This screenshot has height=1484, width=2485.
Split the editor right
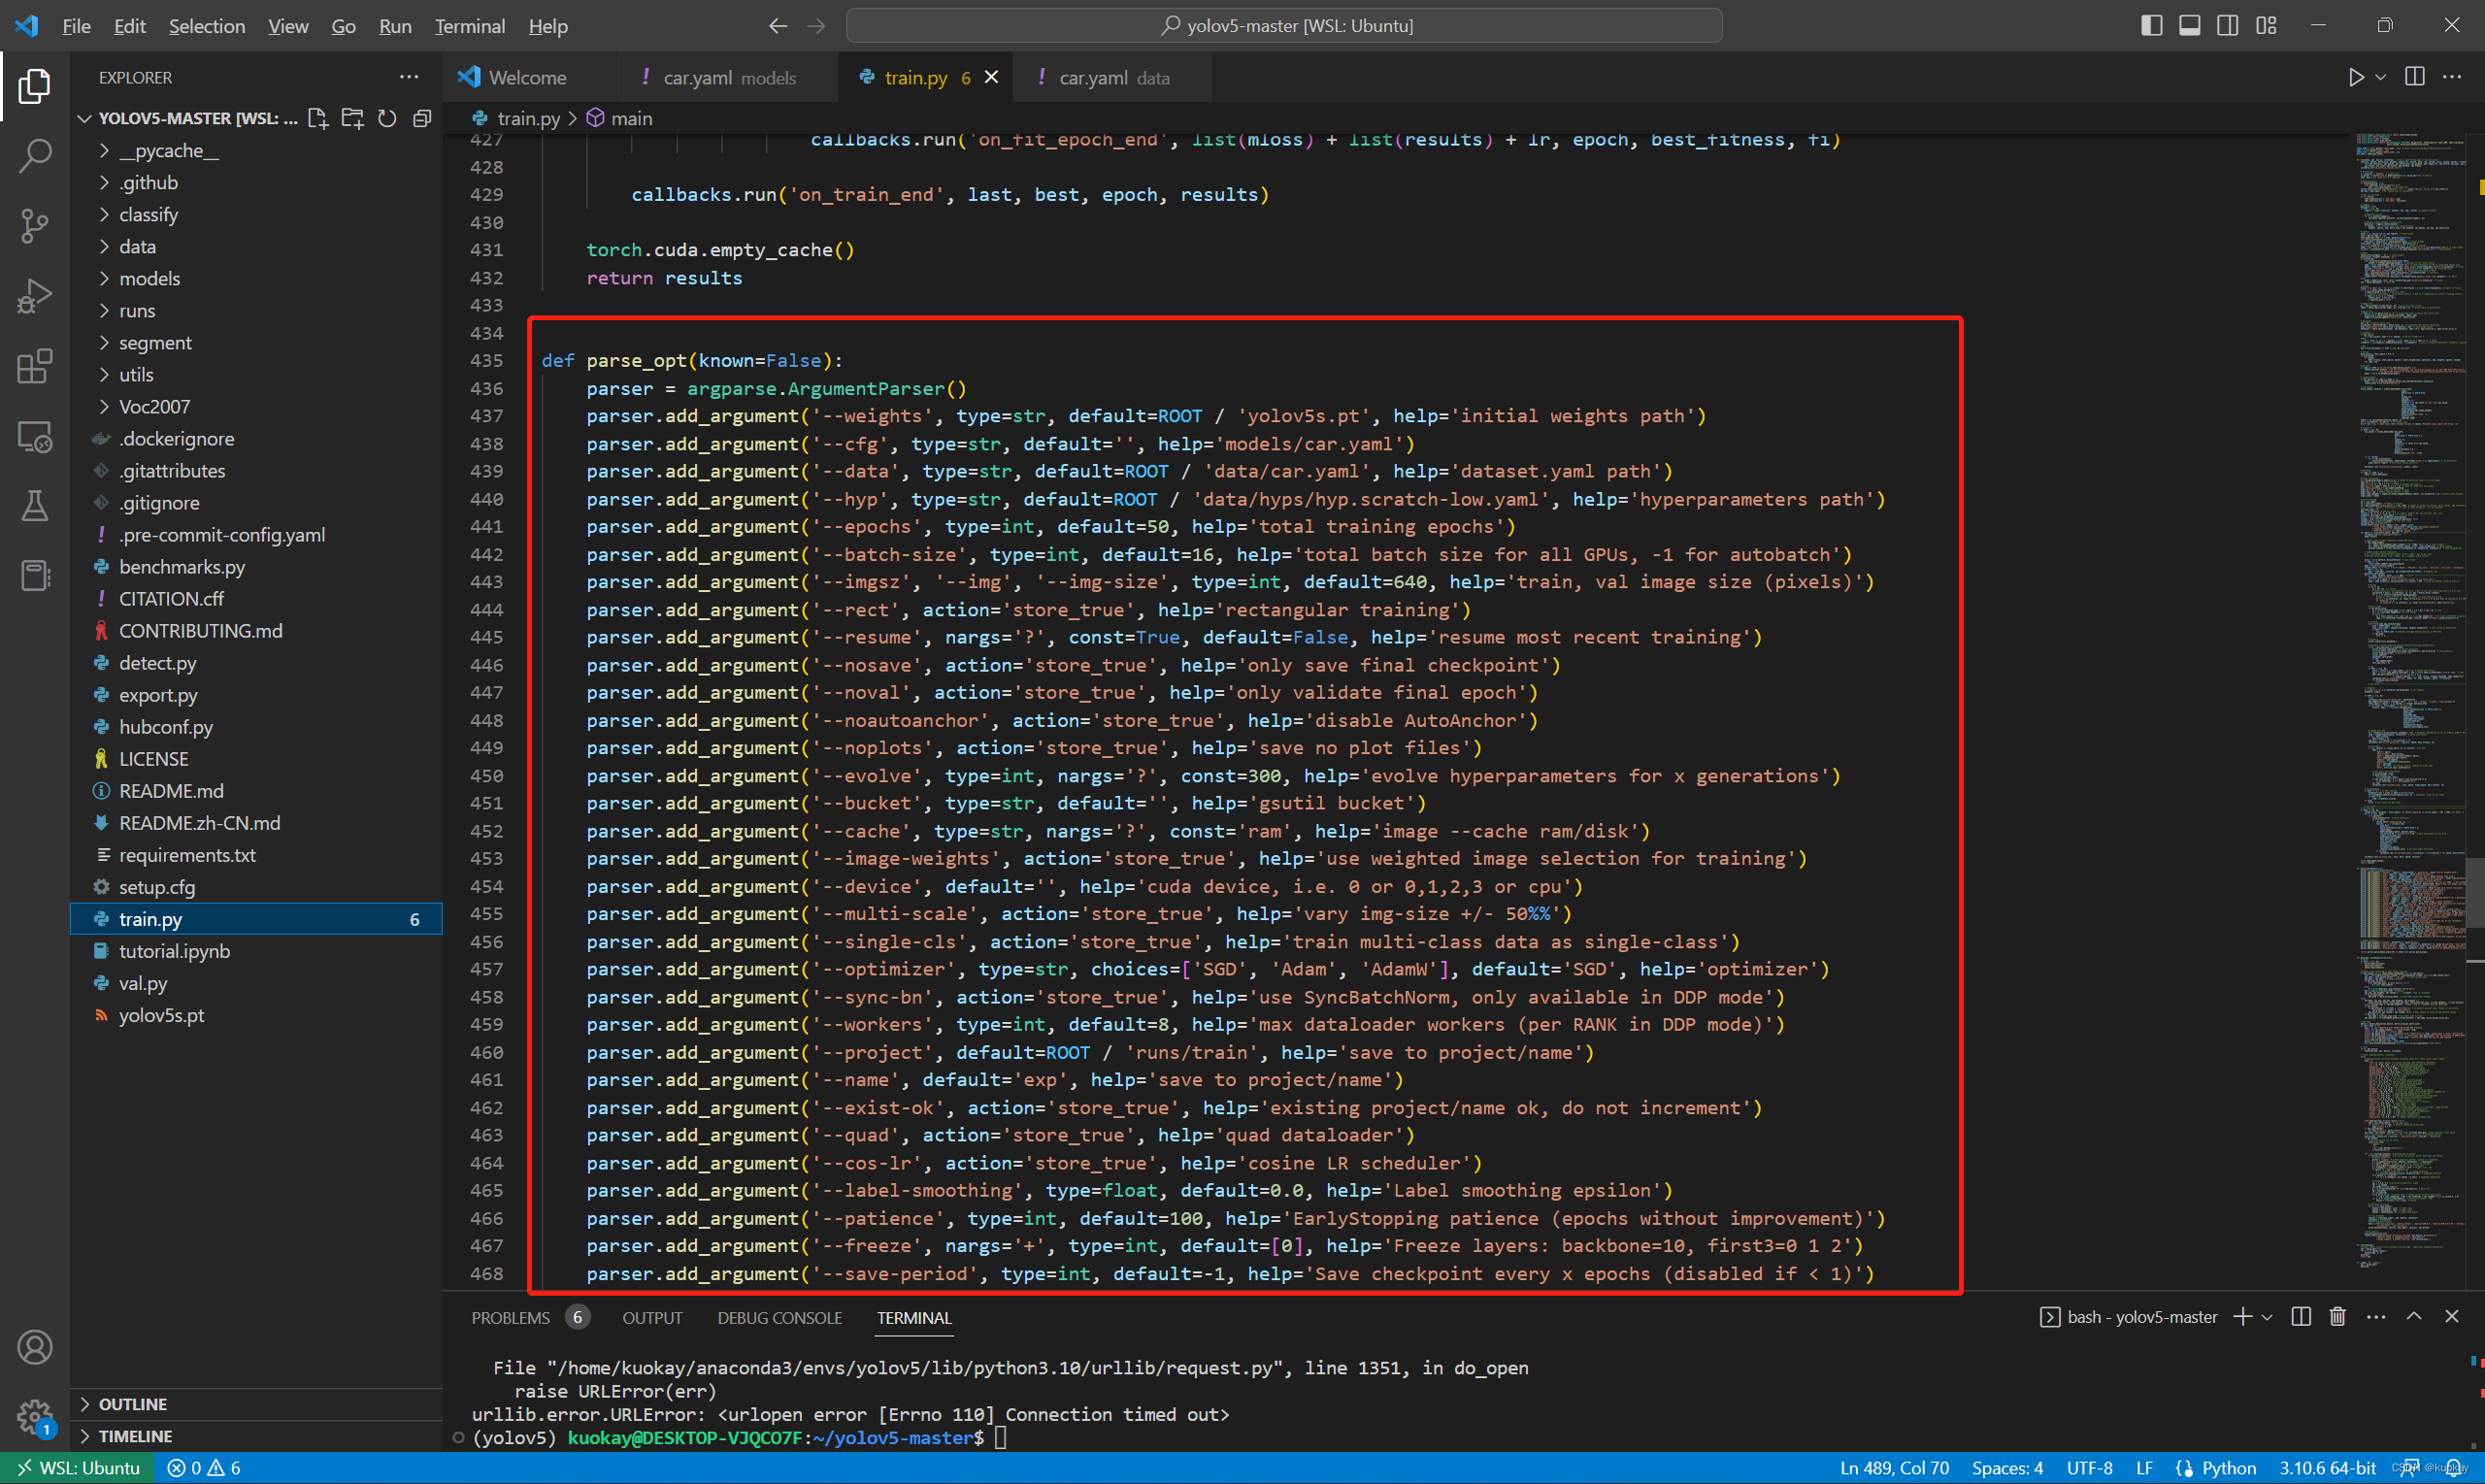tap(2414, 77)
